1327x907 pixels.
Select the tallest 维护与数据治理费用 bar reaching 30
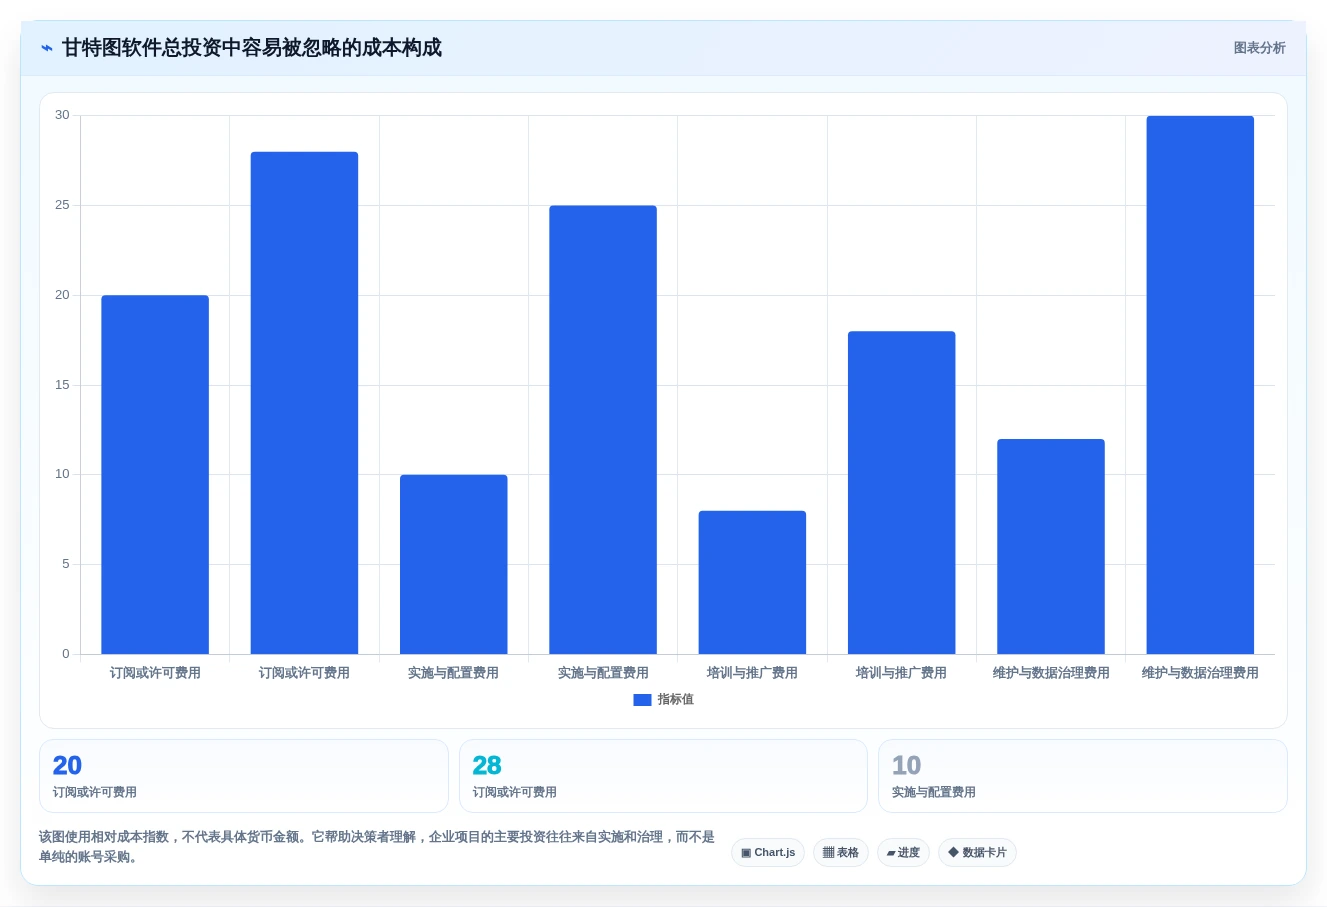point(1200,385)
